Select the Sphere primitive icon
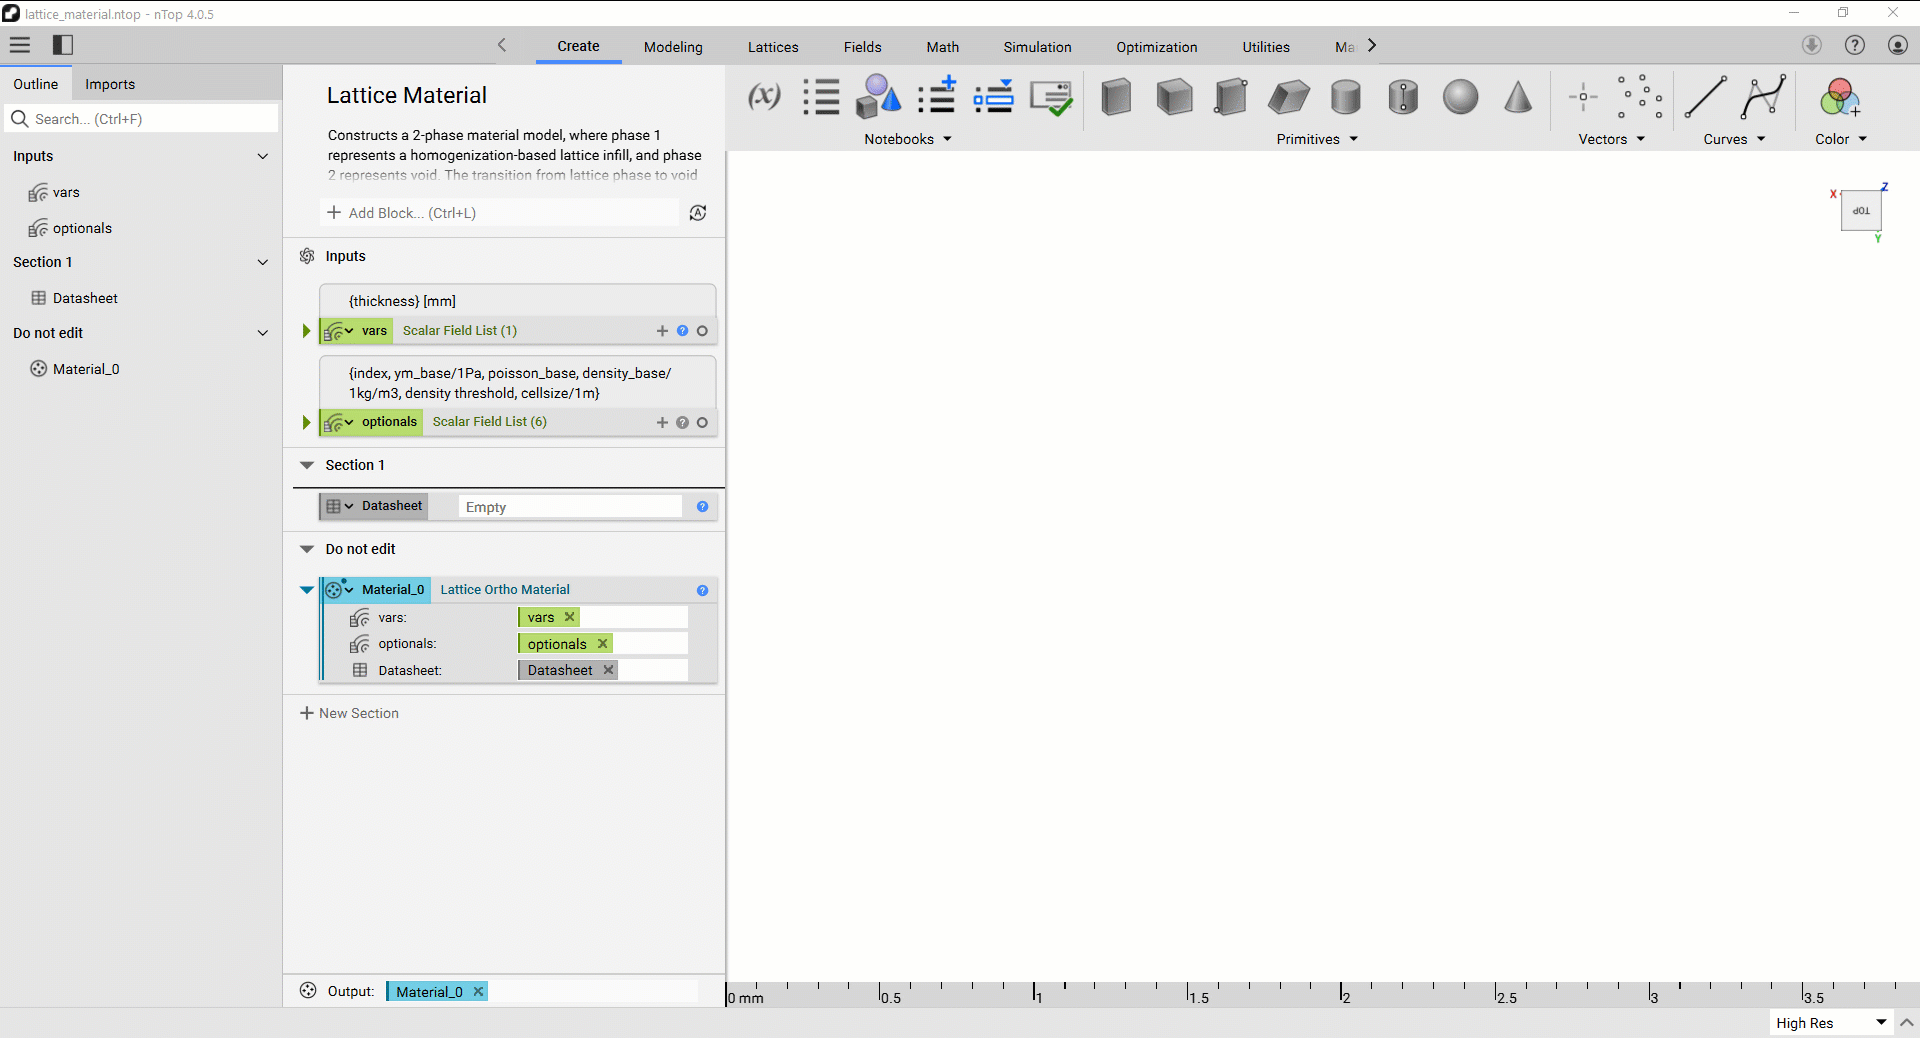The width and height of the screenshot is (1920, 1038). pos(1460,98)
